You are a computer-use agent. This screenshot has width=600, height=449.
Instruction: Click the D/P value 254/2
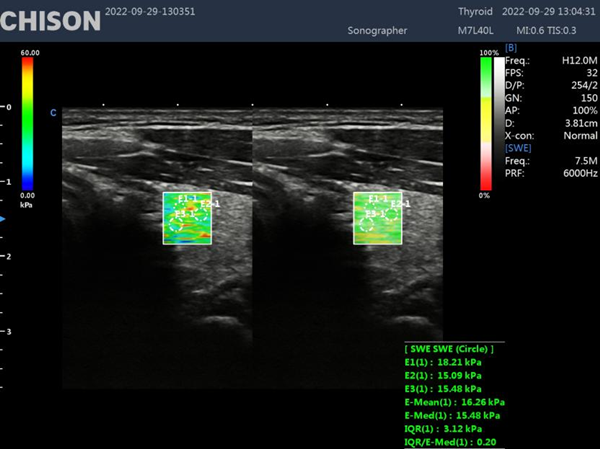point(584,85)
